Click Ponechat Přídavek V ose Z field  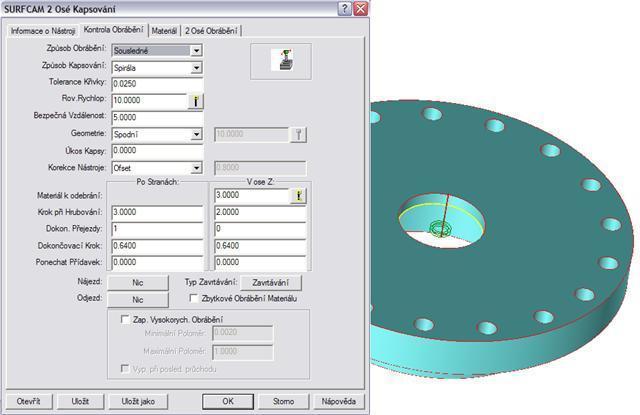(260, 263)
